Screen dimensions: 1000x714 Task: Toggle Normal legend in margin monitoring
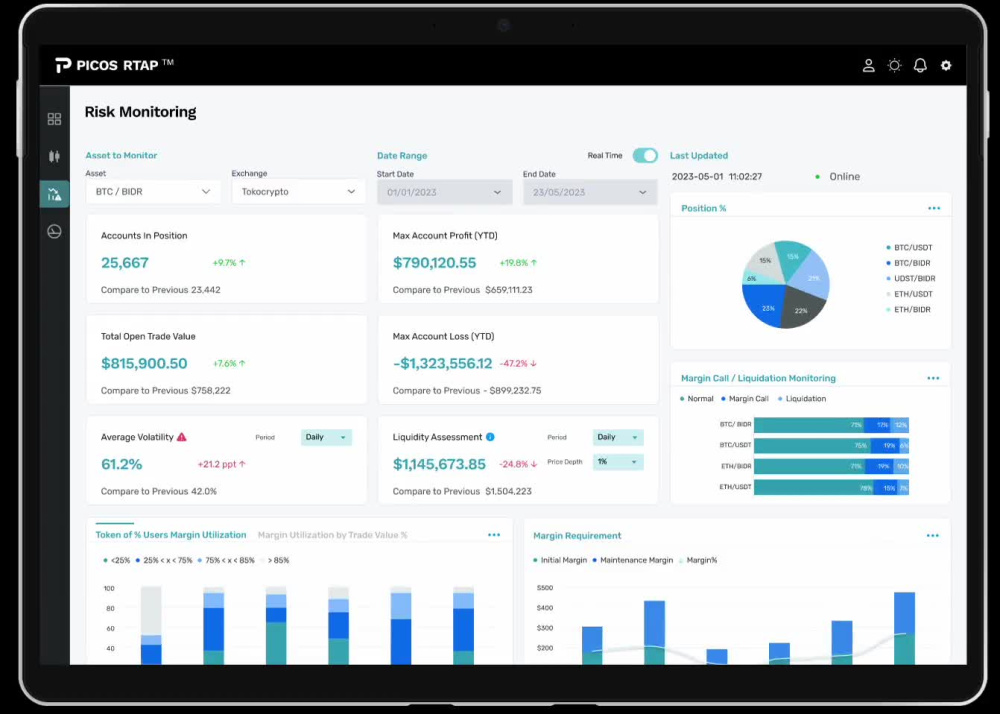pos(696,398)
